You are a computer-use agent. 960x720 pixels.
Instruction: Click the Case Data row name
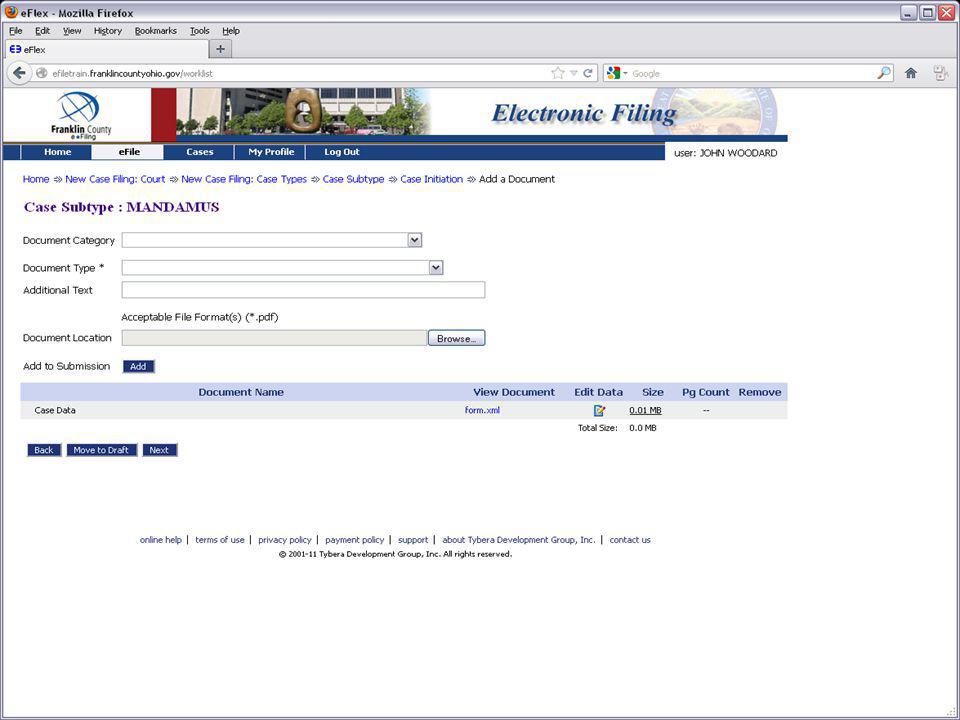click(x=55, y=410)
